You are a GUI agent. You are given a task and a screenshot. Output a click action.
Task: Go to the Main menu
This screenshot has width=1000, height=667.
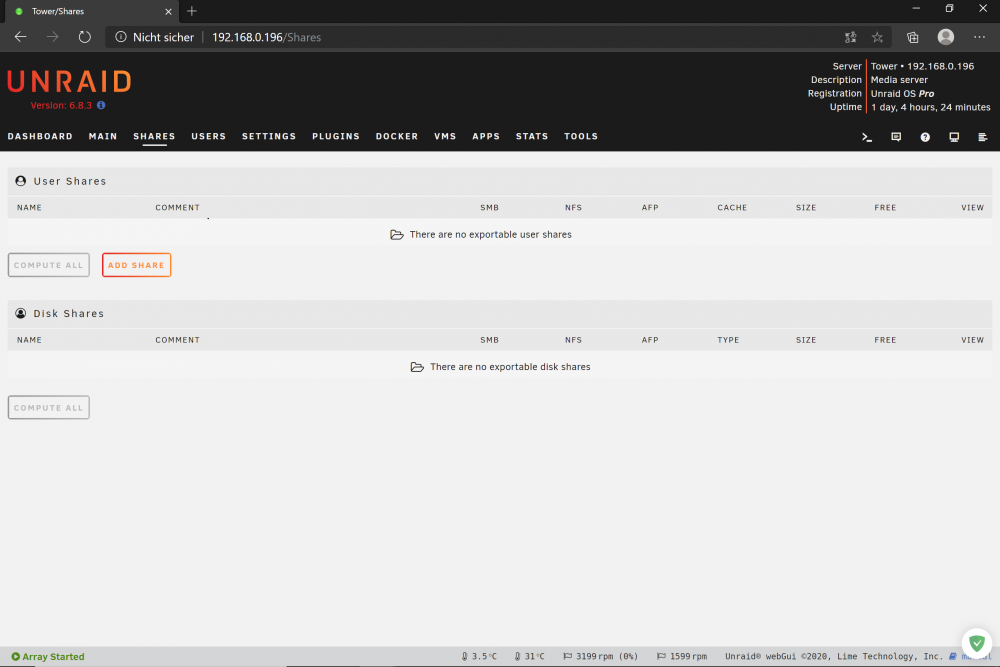(x=103, y=136)
